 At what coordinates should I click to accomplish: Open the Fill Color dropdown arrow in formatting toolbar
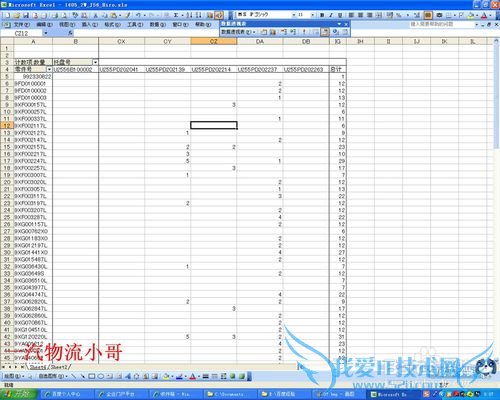[x=476, y=15]
